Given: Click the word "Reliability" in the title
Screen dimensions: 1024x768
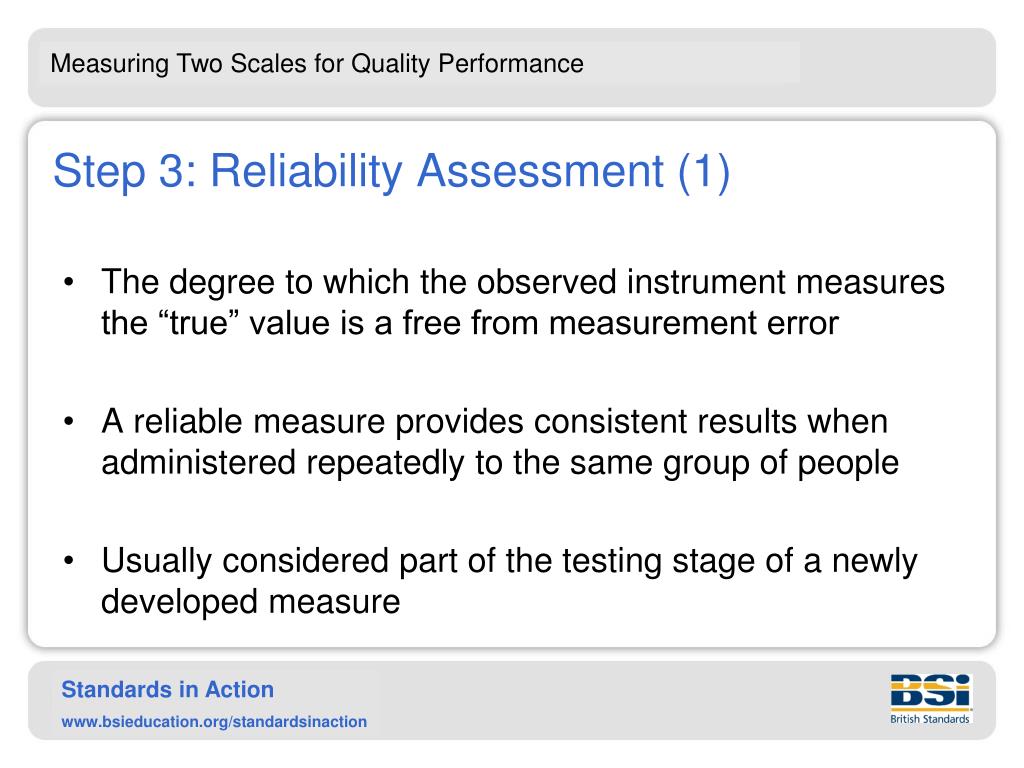Looking at the screenshot, I should pos(306,172).
